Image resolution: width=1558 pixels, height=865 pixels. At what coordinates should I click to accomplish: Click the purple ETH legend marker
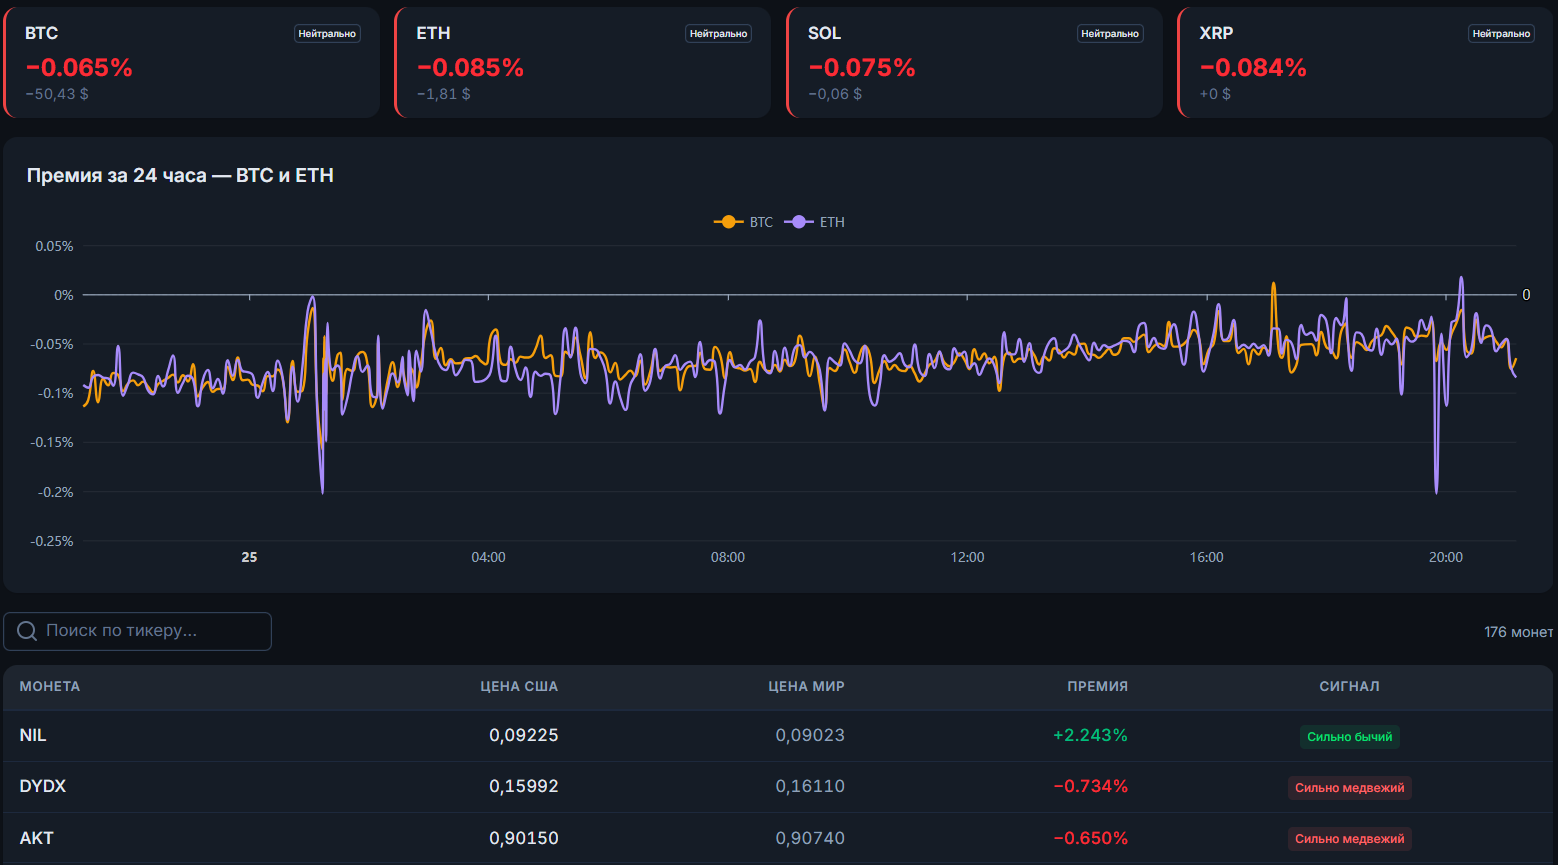pos(798,222)
